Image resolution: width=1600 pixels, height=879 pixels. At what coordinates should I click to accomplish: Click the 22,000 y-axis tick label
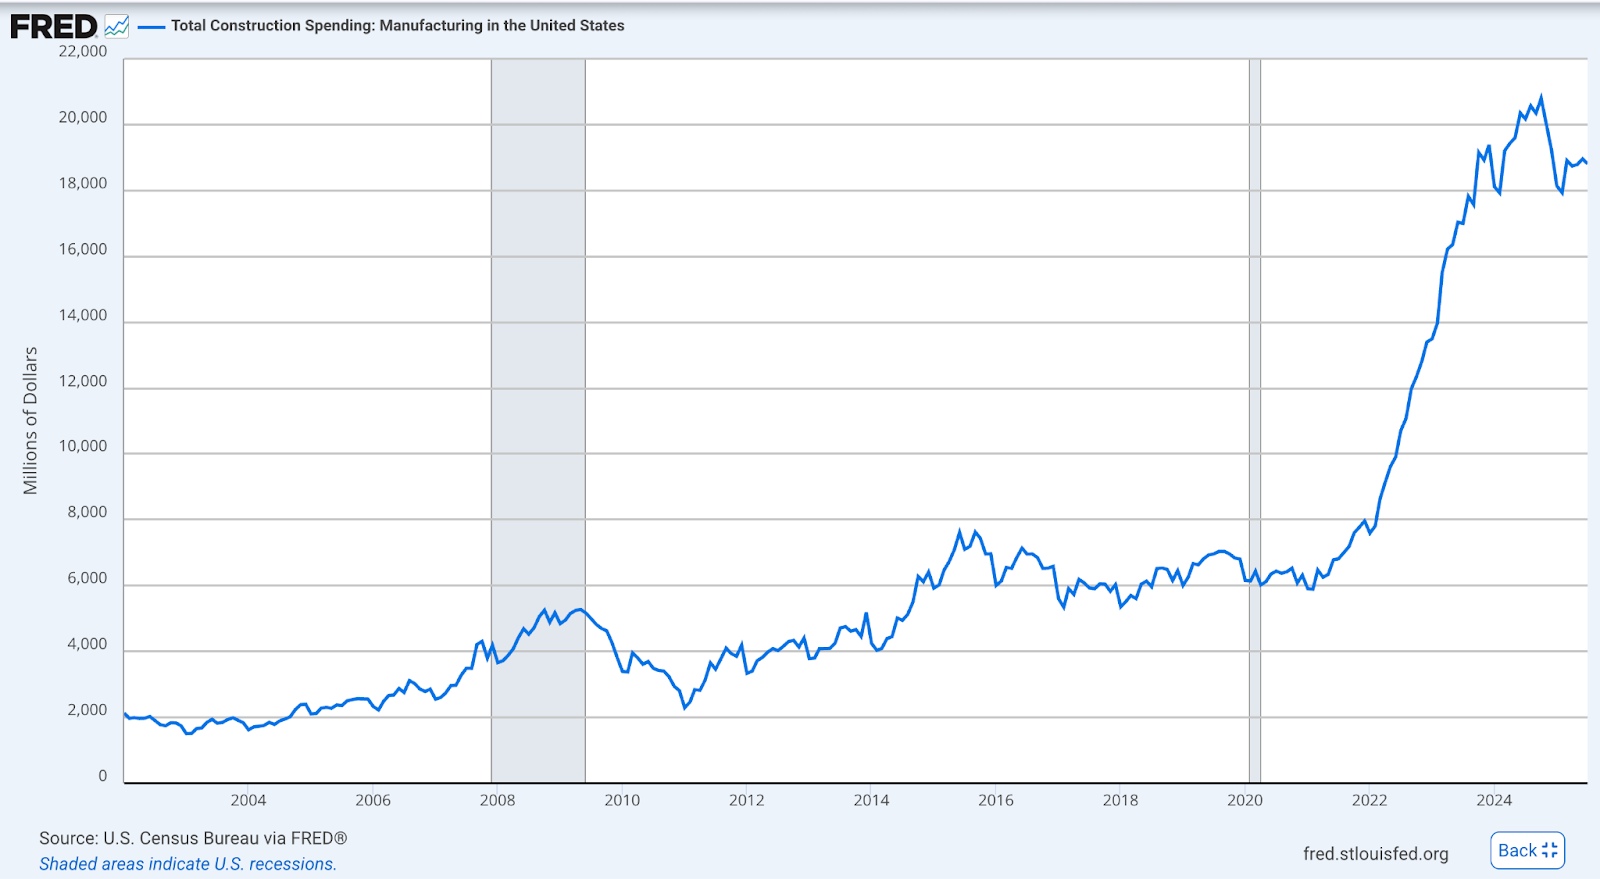83,51
